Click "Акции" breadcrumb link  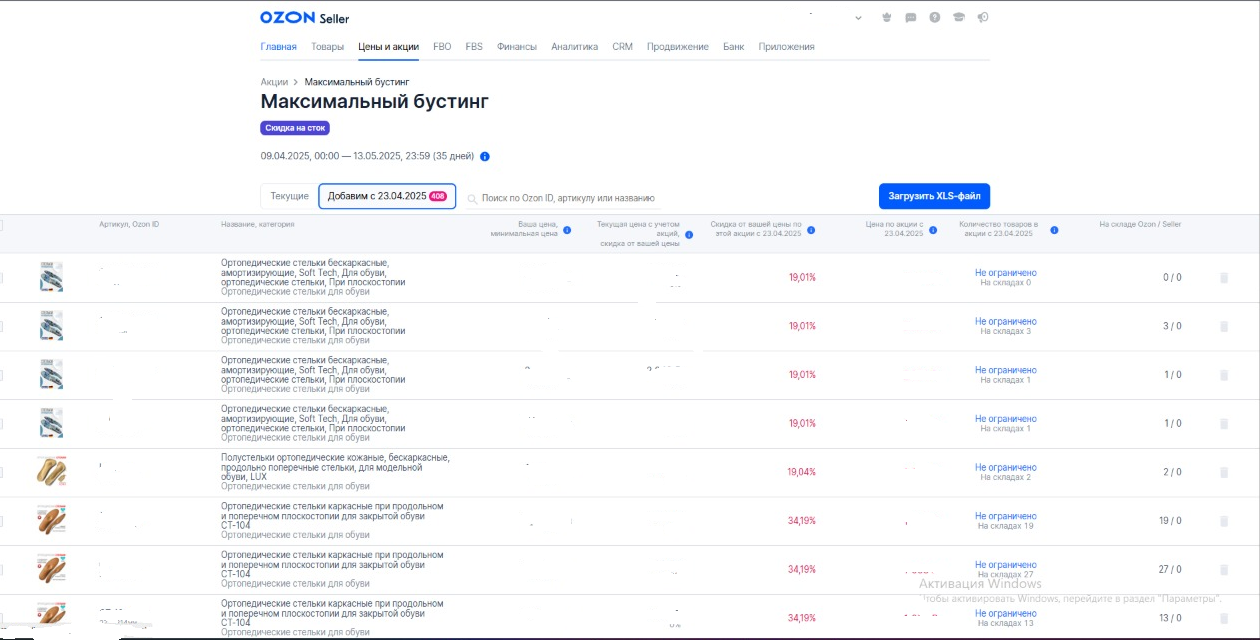274,82
